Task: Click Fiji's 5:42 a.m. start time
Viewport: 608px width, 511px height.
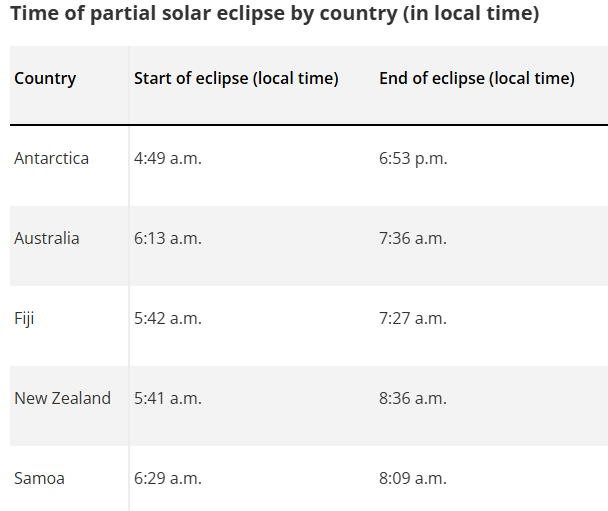Action: [x=168, y=318]
